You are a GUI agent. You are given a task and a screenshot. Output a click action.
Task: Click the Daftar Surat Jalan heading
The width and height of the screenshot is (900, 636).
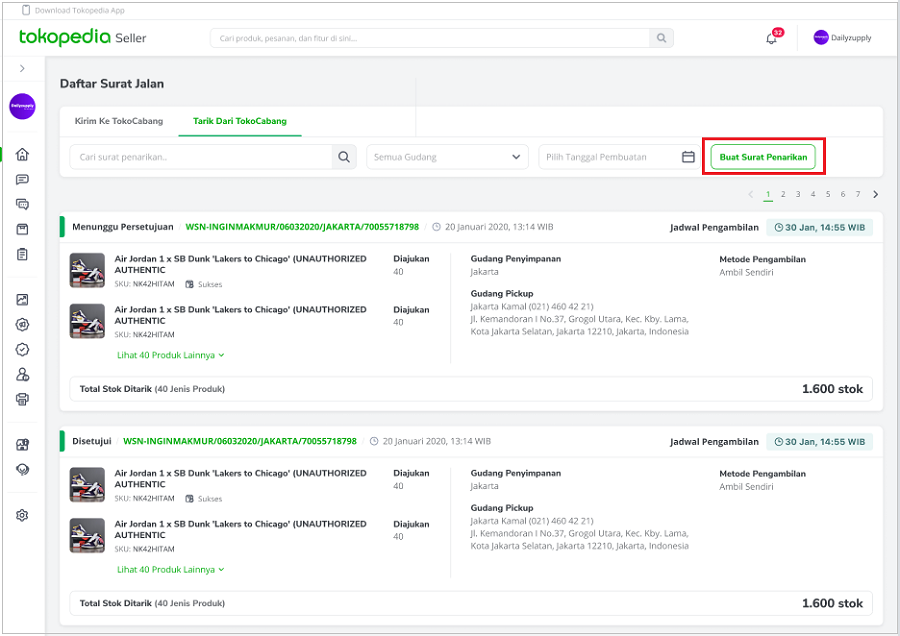112,84
